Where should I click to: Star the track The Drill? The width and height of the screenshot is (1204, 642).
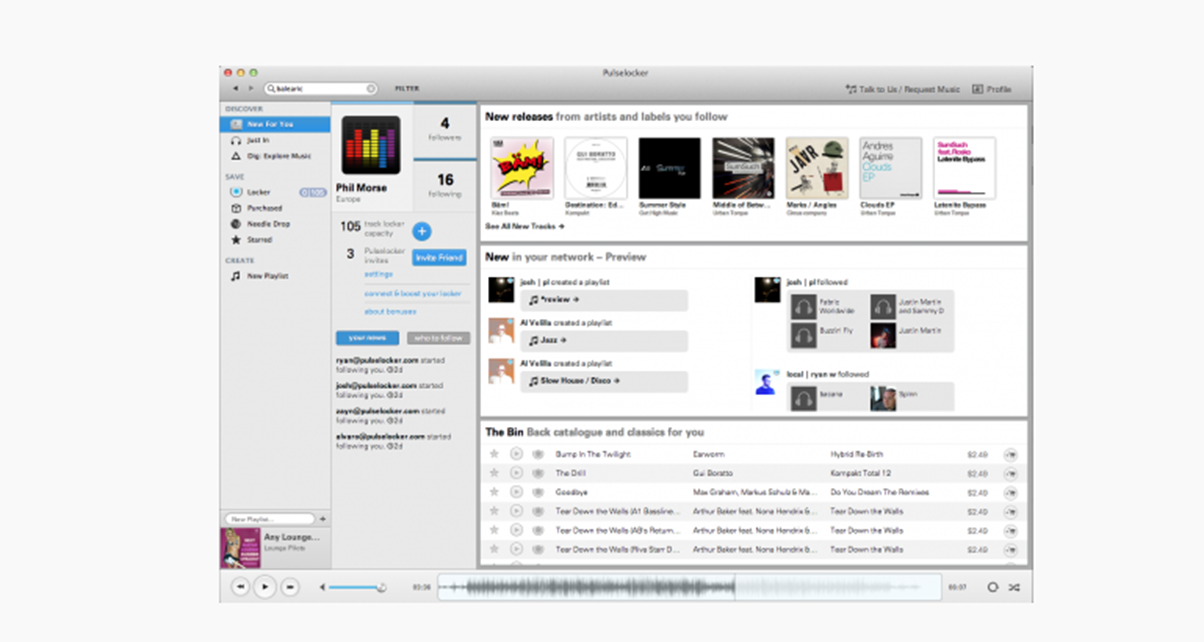pyautogui.click(x=494, y=473)
